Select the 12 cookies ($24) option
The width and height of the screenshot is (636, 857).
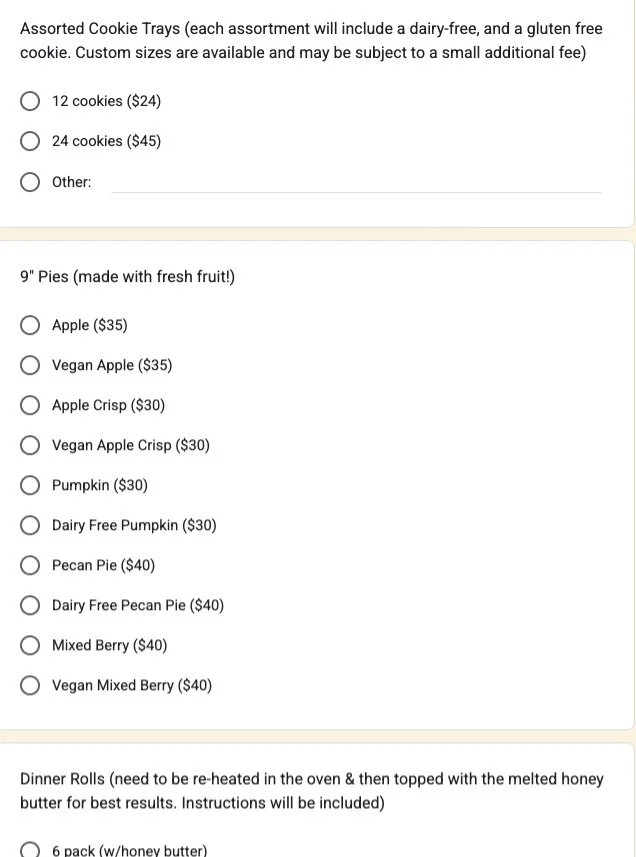(x=31, y=101)
